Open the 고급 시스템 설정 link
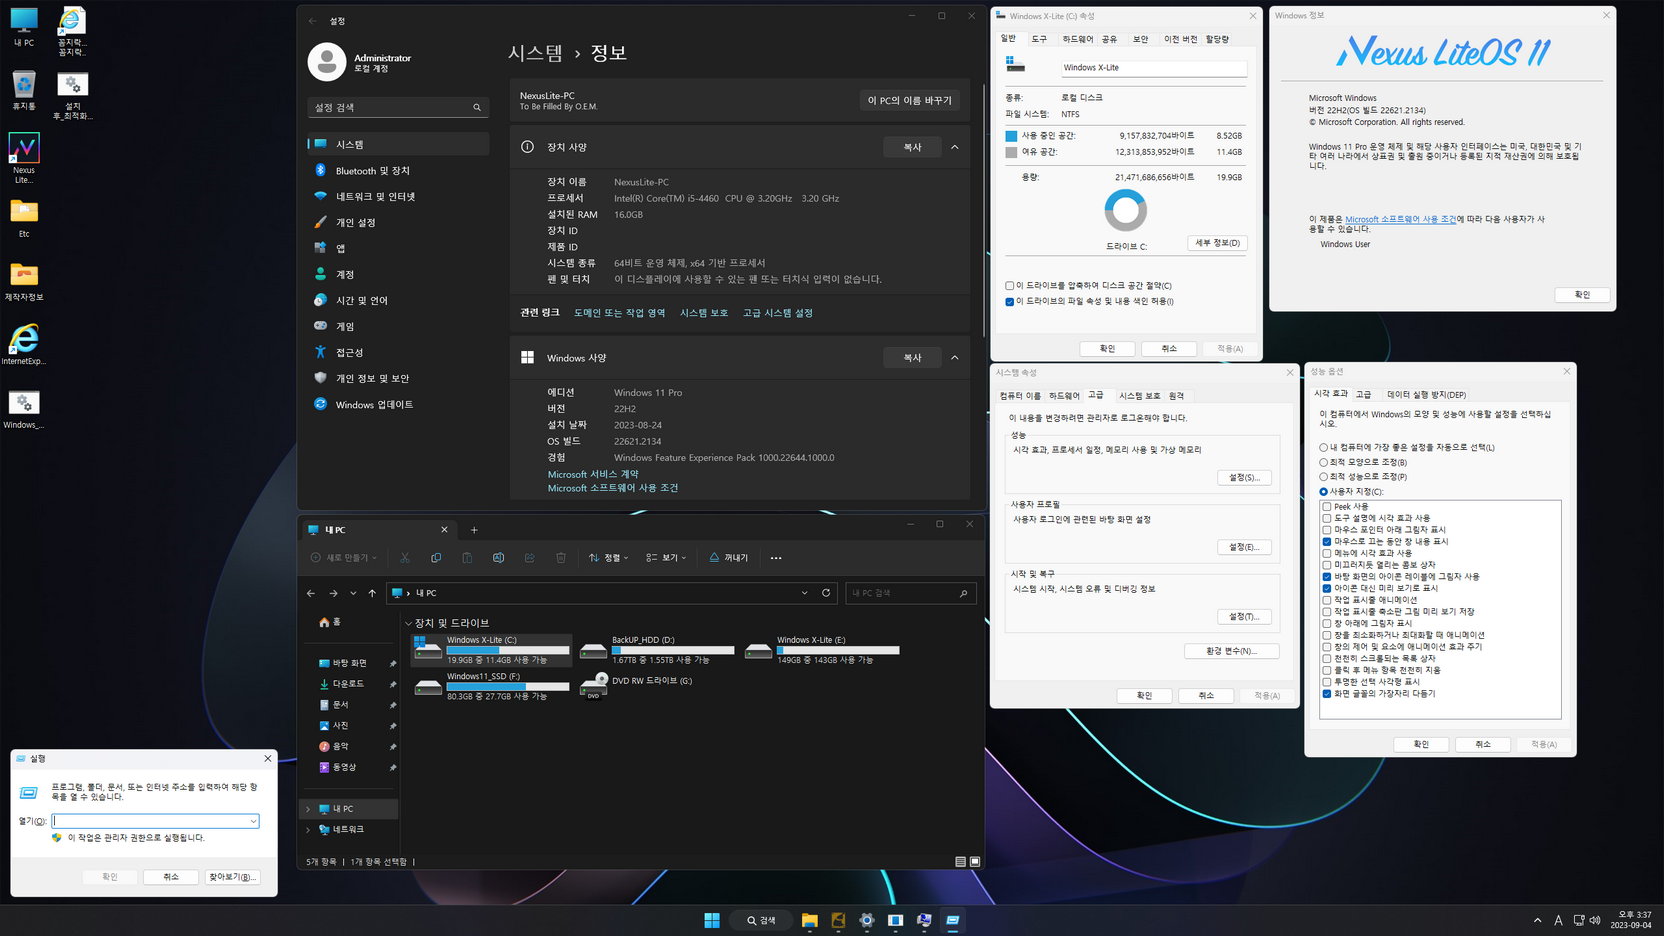 click(x=777, y=313)
